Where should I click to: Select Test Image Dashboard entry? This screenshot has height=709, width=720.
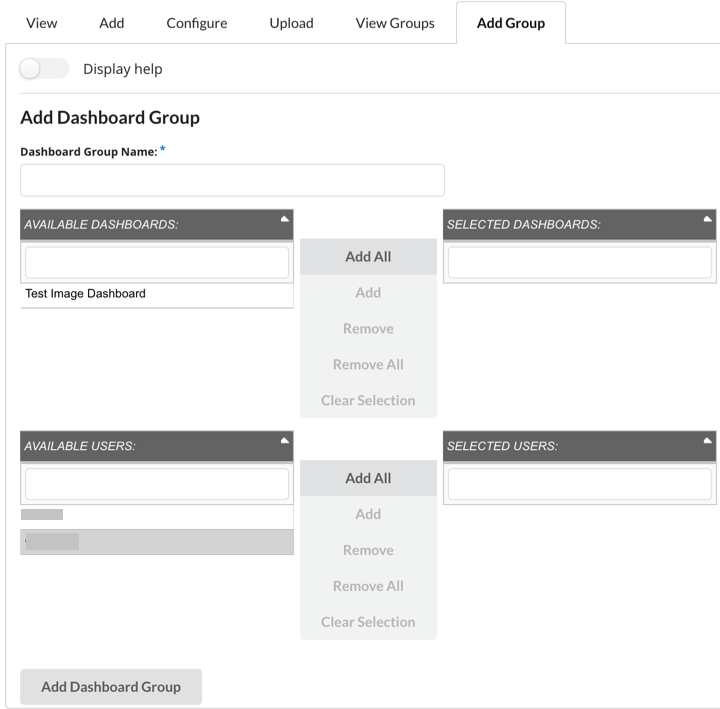(157, 294)
